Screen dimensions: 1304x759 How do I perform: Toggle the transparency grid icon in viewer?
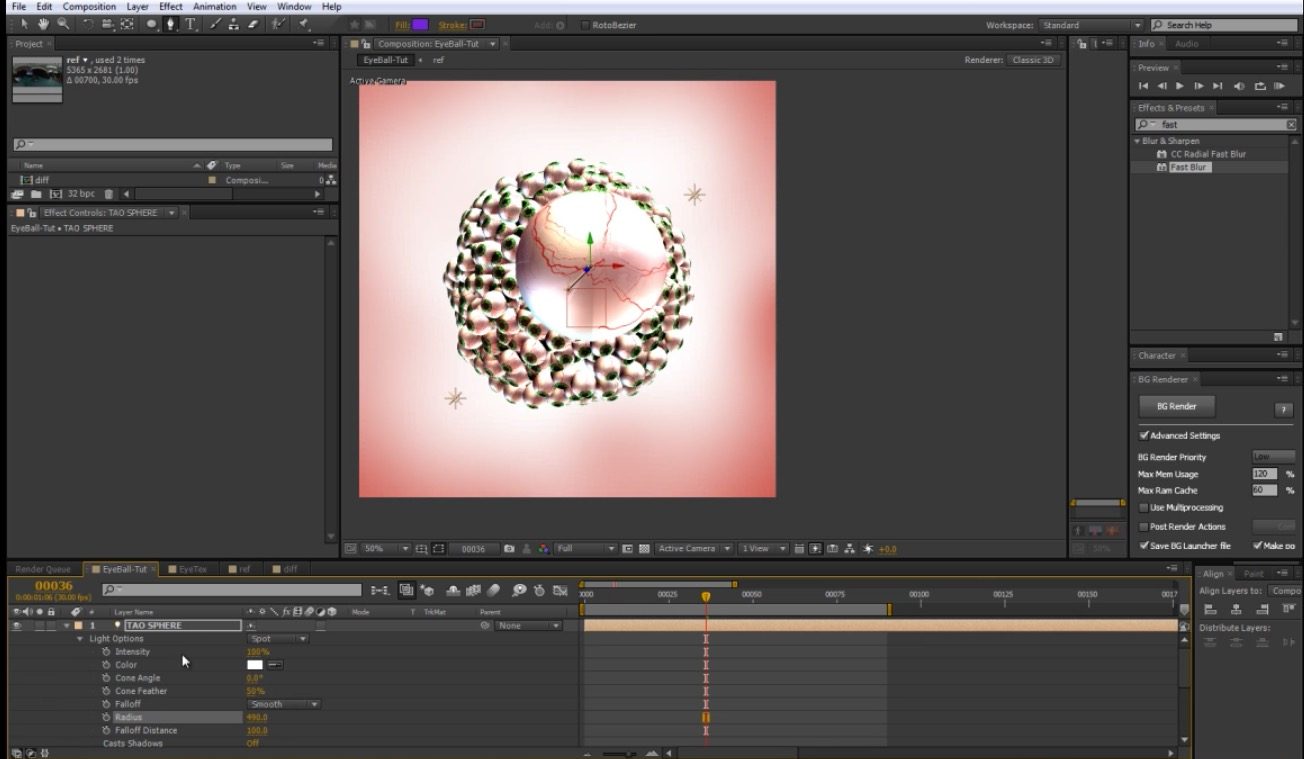point(644,549)
